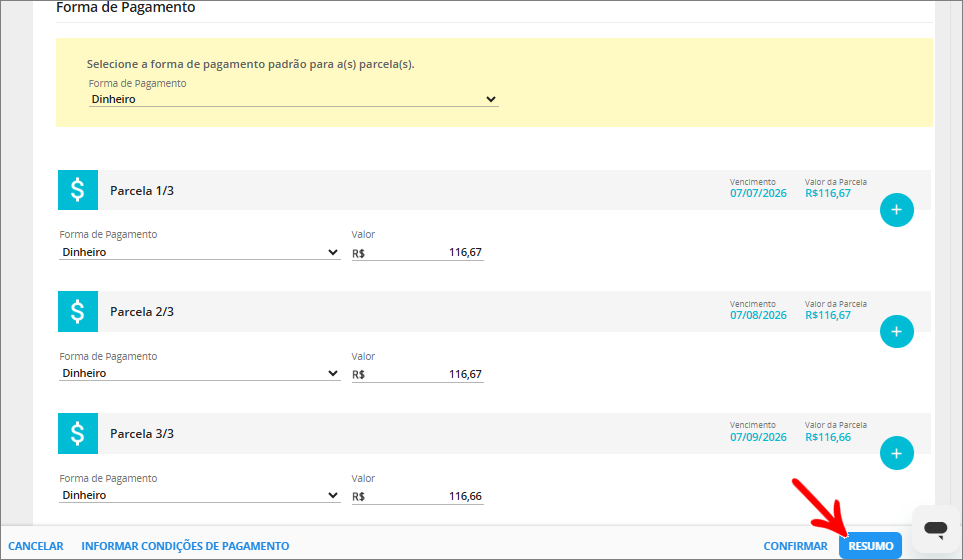This screenshot has height=560, width=963.
Task: Click the plus button for Parcela 2/3
Action: tap(896, 332)
